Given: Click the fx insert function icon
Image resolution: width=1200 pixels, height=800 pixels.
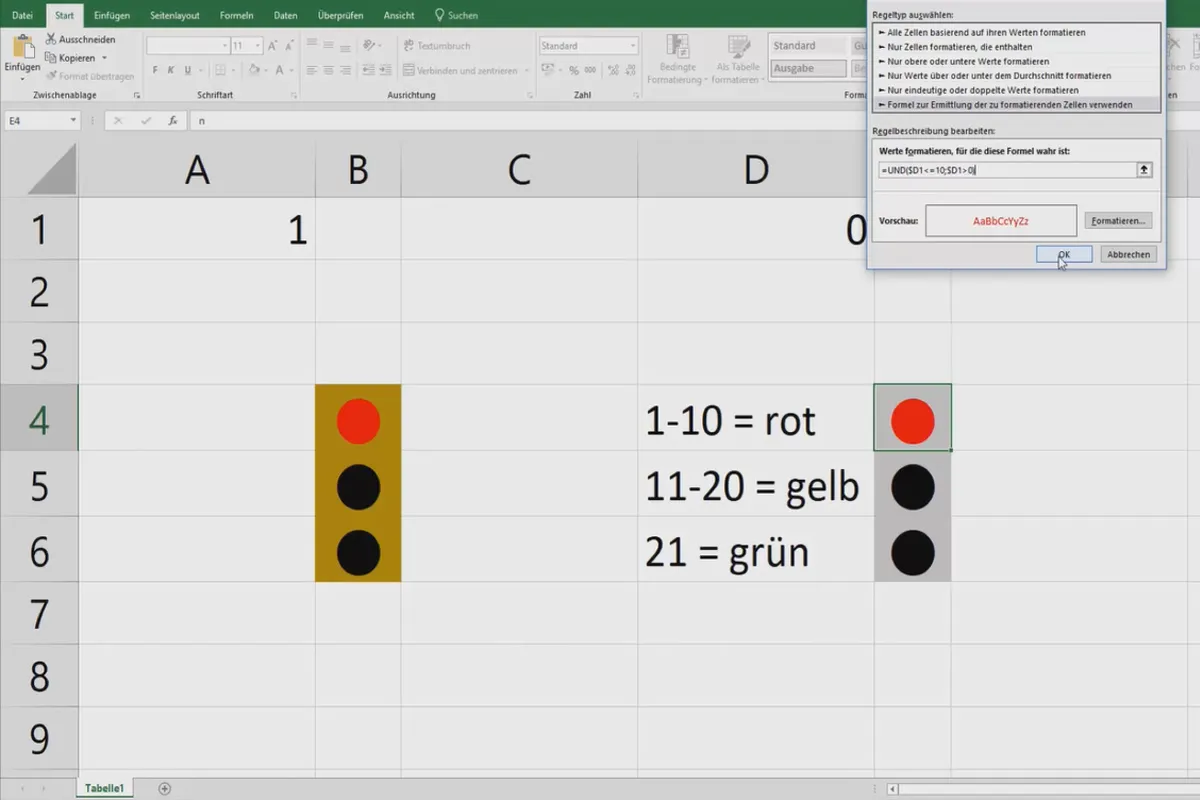Looking at the screenshot, I should [173, 120].
